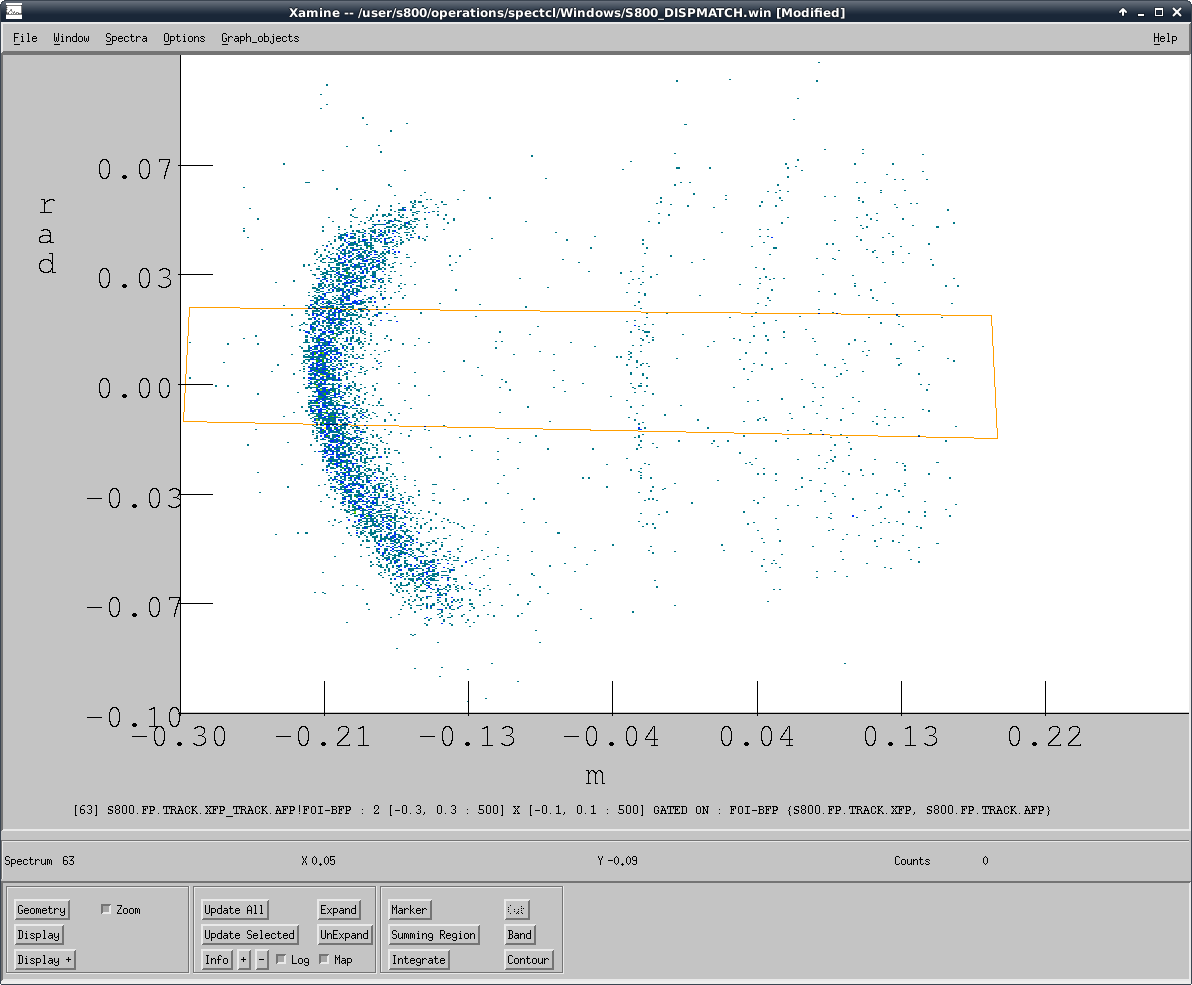The image size is (1192, 985).
Task: Click the Update All button
Action: pos(234,910)
